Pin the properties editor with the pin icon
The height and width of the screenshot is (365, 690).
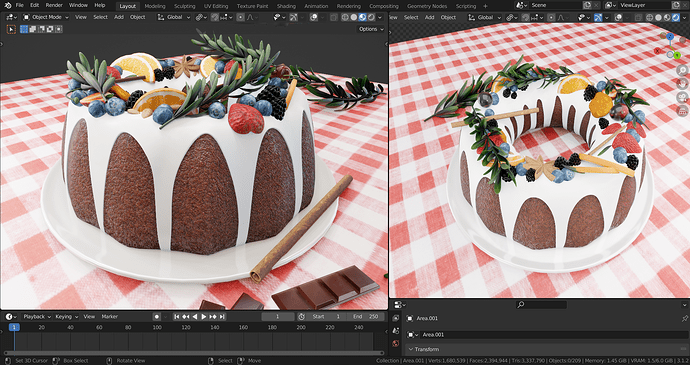[x=684, y=318]
